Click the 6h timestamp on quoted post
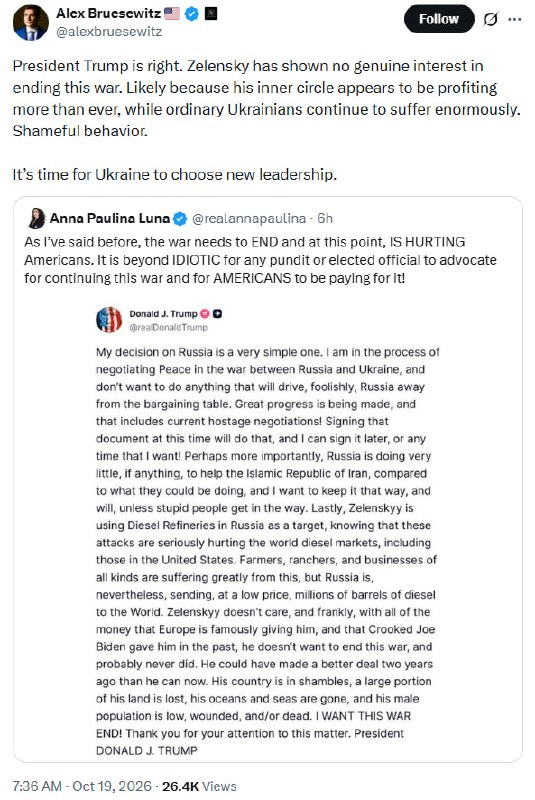This screenshot has height=800, width=535. [x=325, y=218]
